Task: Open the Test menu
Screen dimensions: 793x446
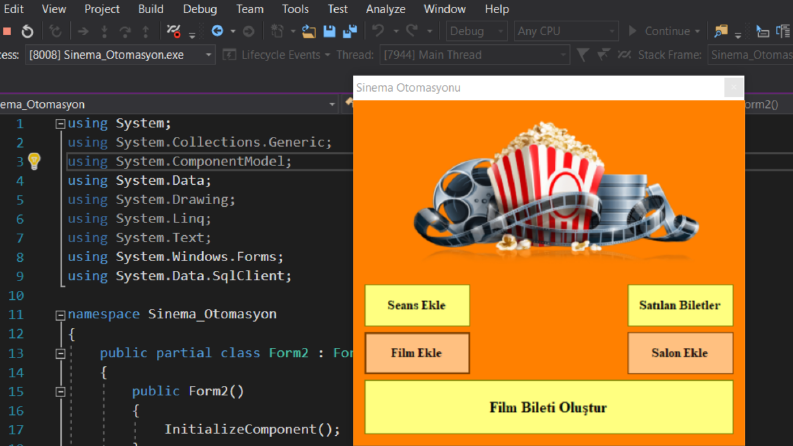Action: click(x=337, y=9)
